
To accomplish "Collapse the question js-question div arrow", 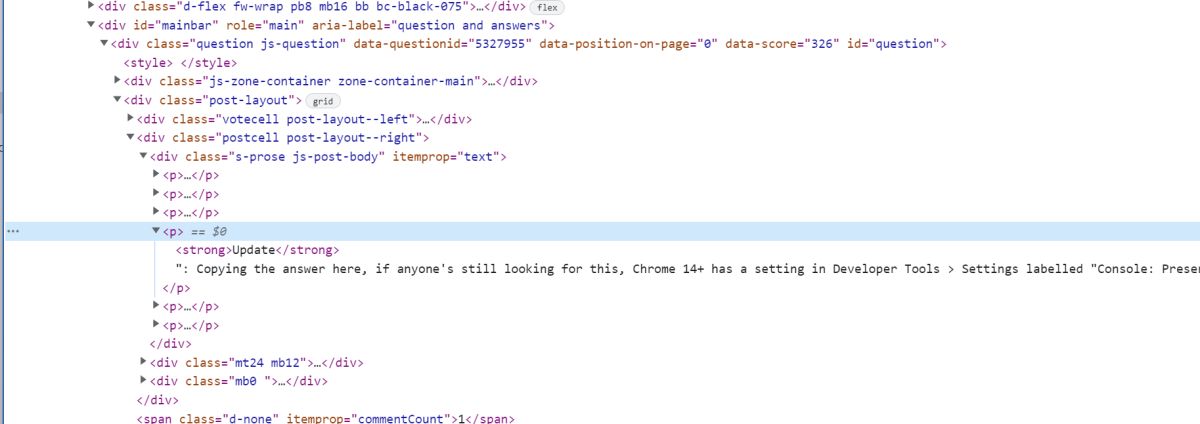I will pos(104,44).
